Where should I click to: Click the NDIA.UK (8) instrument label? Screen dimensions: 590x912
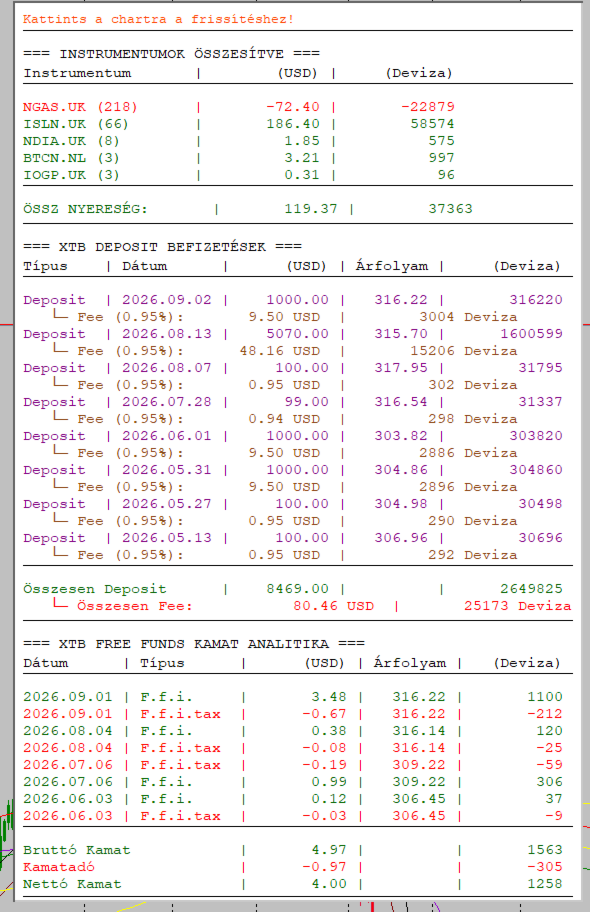pos(71,141)
